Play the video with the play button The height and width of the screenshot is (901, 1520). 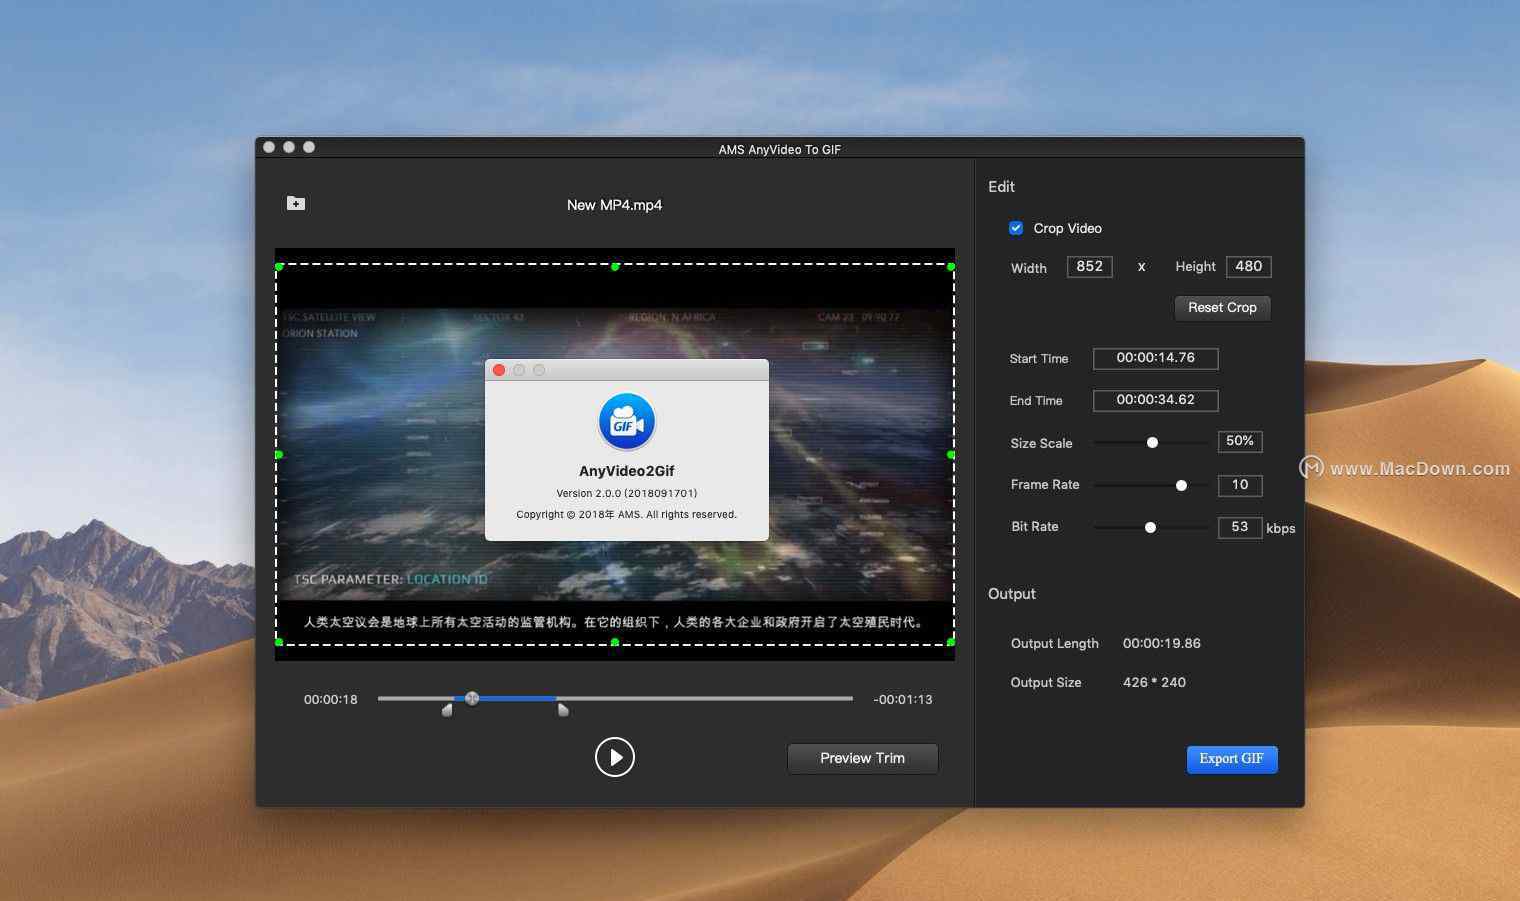coord(615,757)
